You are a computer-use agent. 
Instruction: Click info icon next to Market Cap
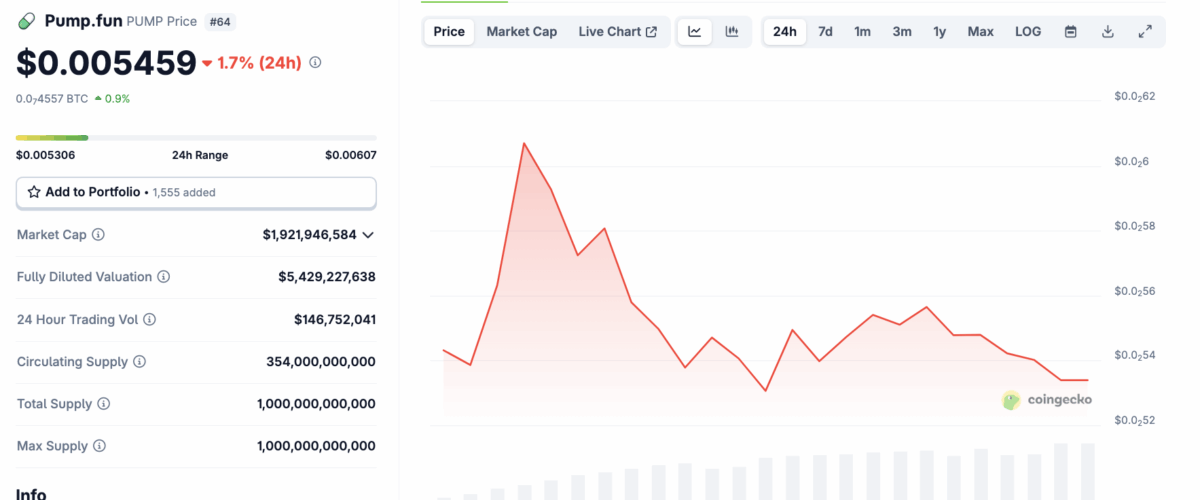[x=98, y=235]
